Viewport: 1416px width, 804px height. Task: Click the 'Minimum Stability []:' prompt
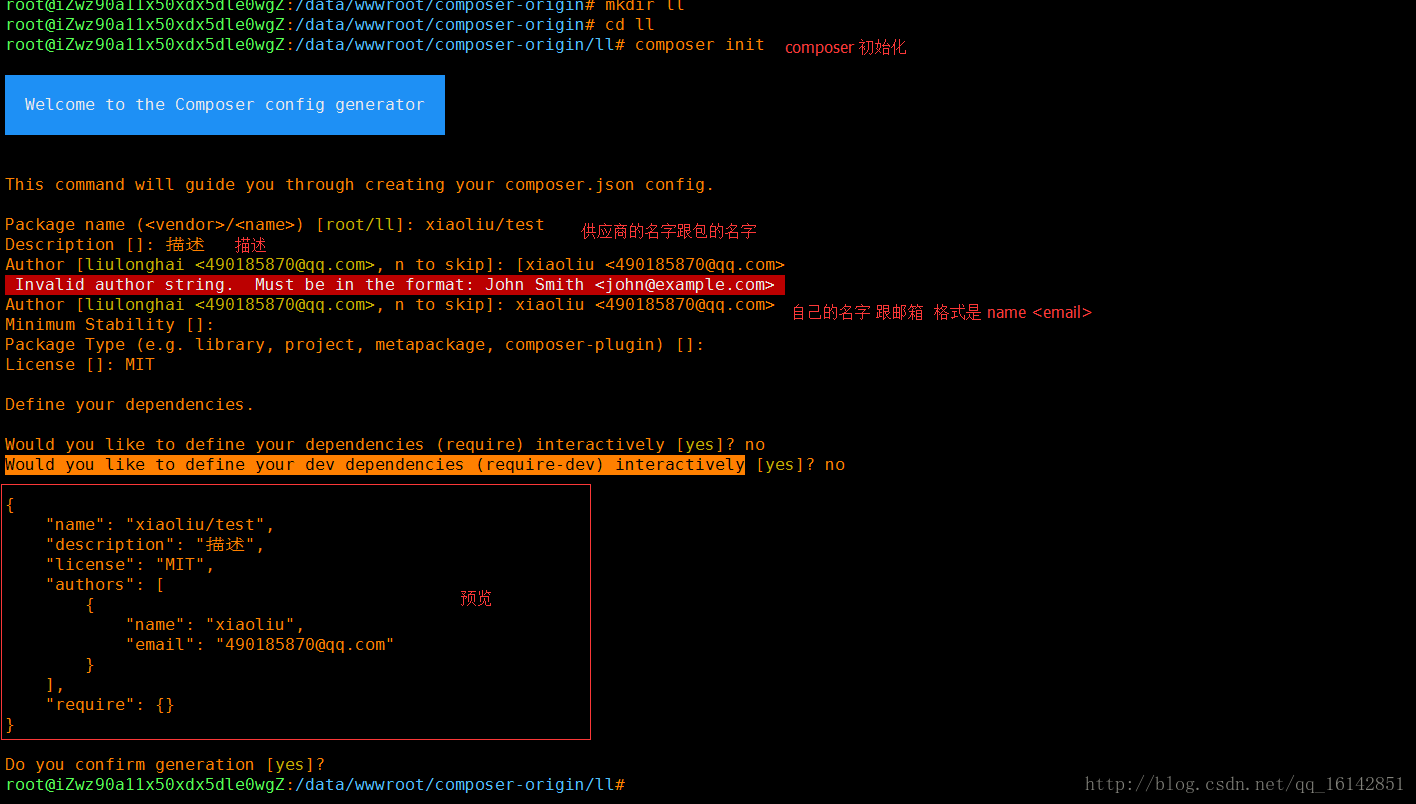point(110,325)
